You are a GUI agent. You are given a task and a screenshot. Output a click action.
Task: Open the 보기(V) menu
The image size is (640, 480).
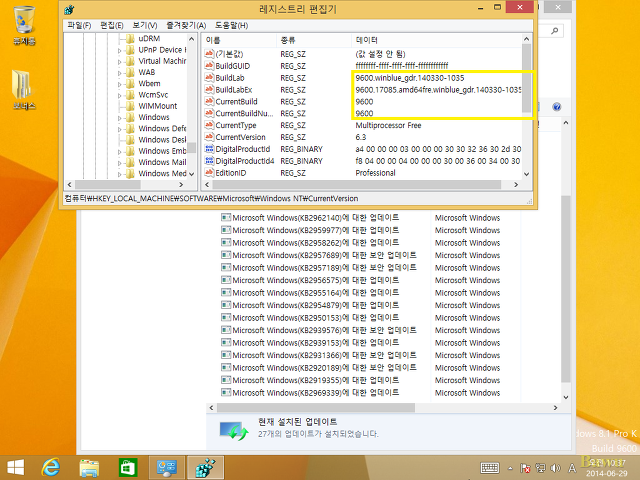pyautogui.click(x=145, y=25)
